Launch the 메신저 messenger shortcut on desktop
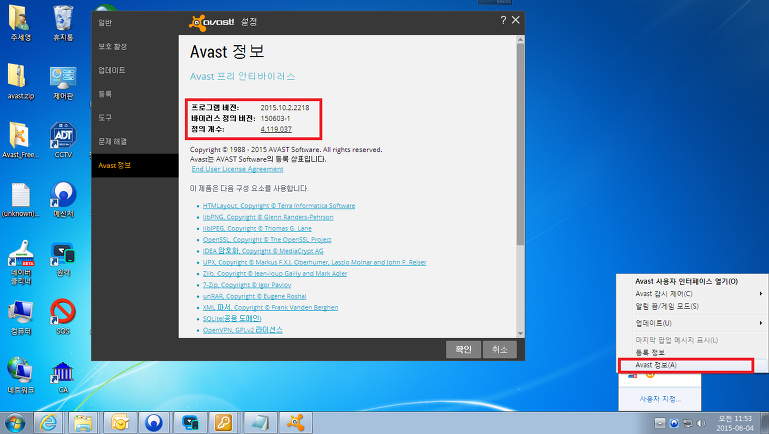Screen dimensions: 769x434 click(63, 200)
